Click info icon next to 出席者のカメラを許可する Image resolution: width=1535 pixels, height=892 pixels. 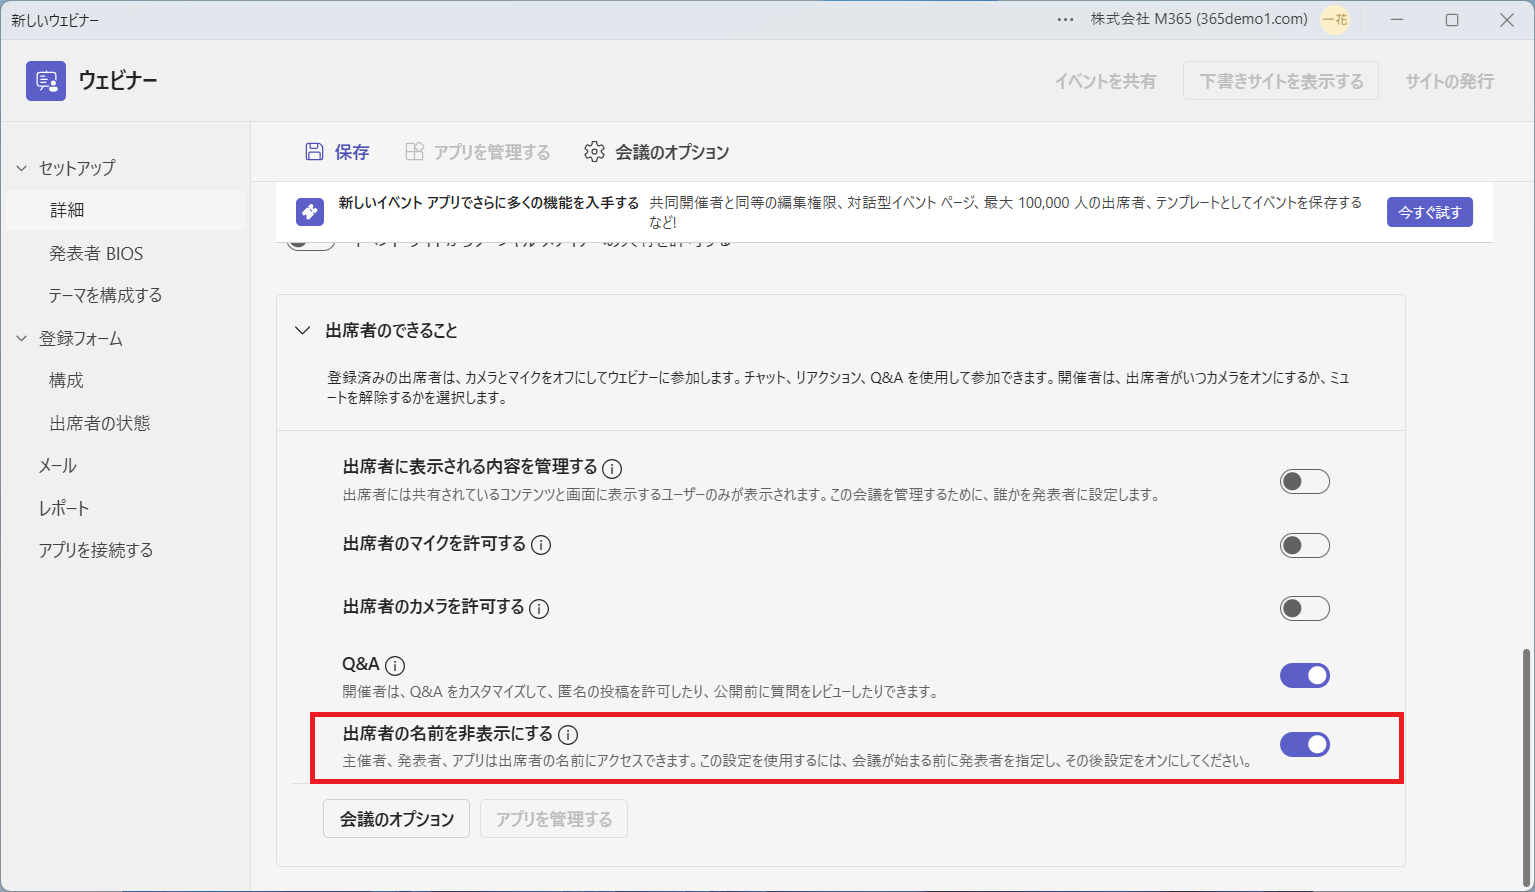pyautogui.click(x=539, y=608)
